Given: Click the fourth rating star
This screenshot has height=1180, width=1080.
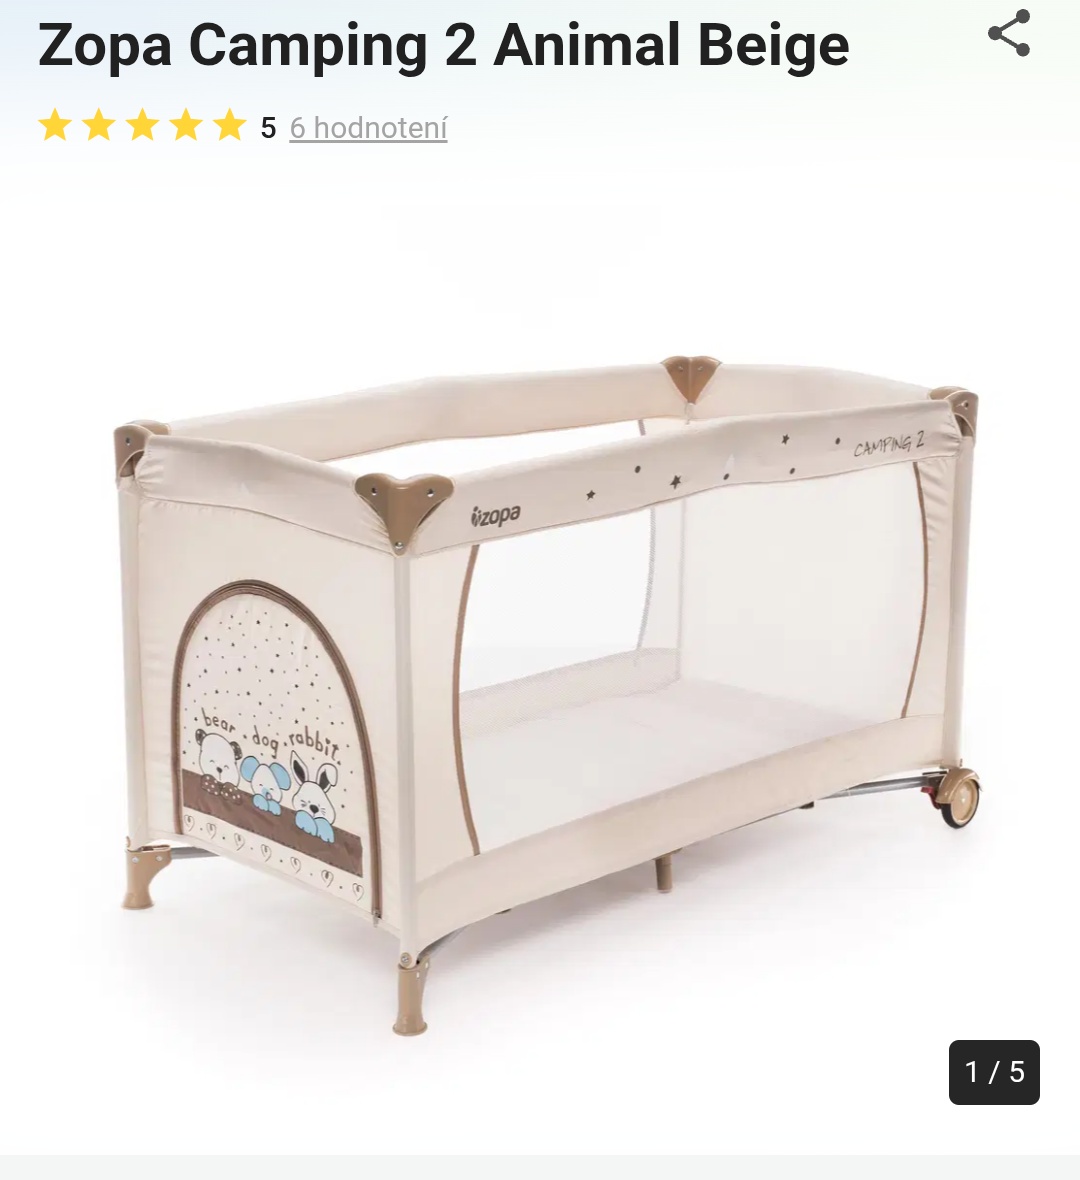Looking at the screenshot, I should click(186, 126).
